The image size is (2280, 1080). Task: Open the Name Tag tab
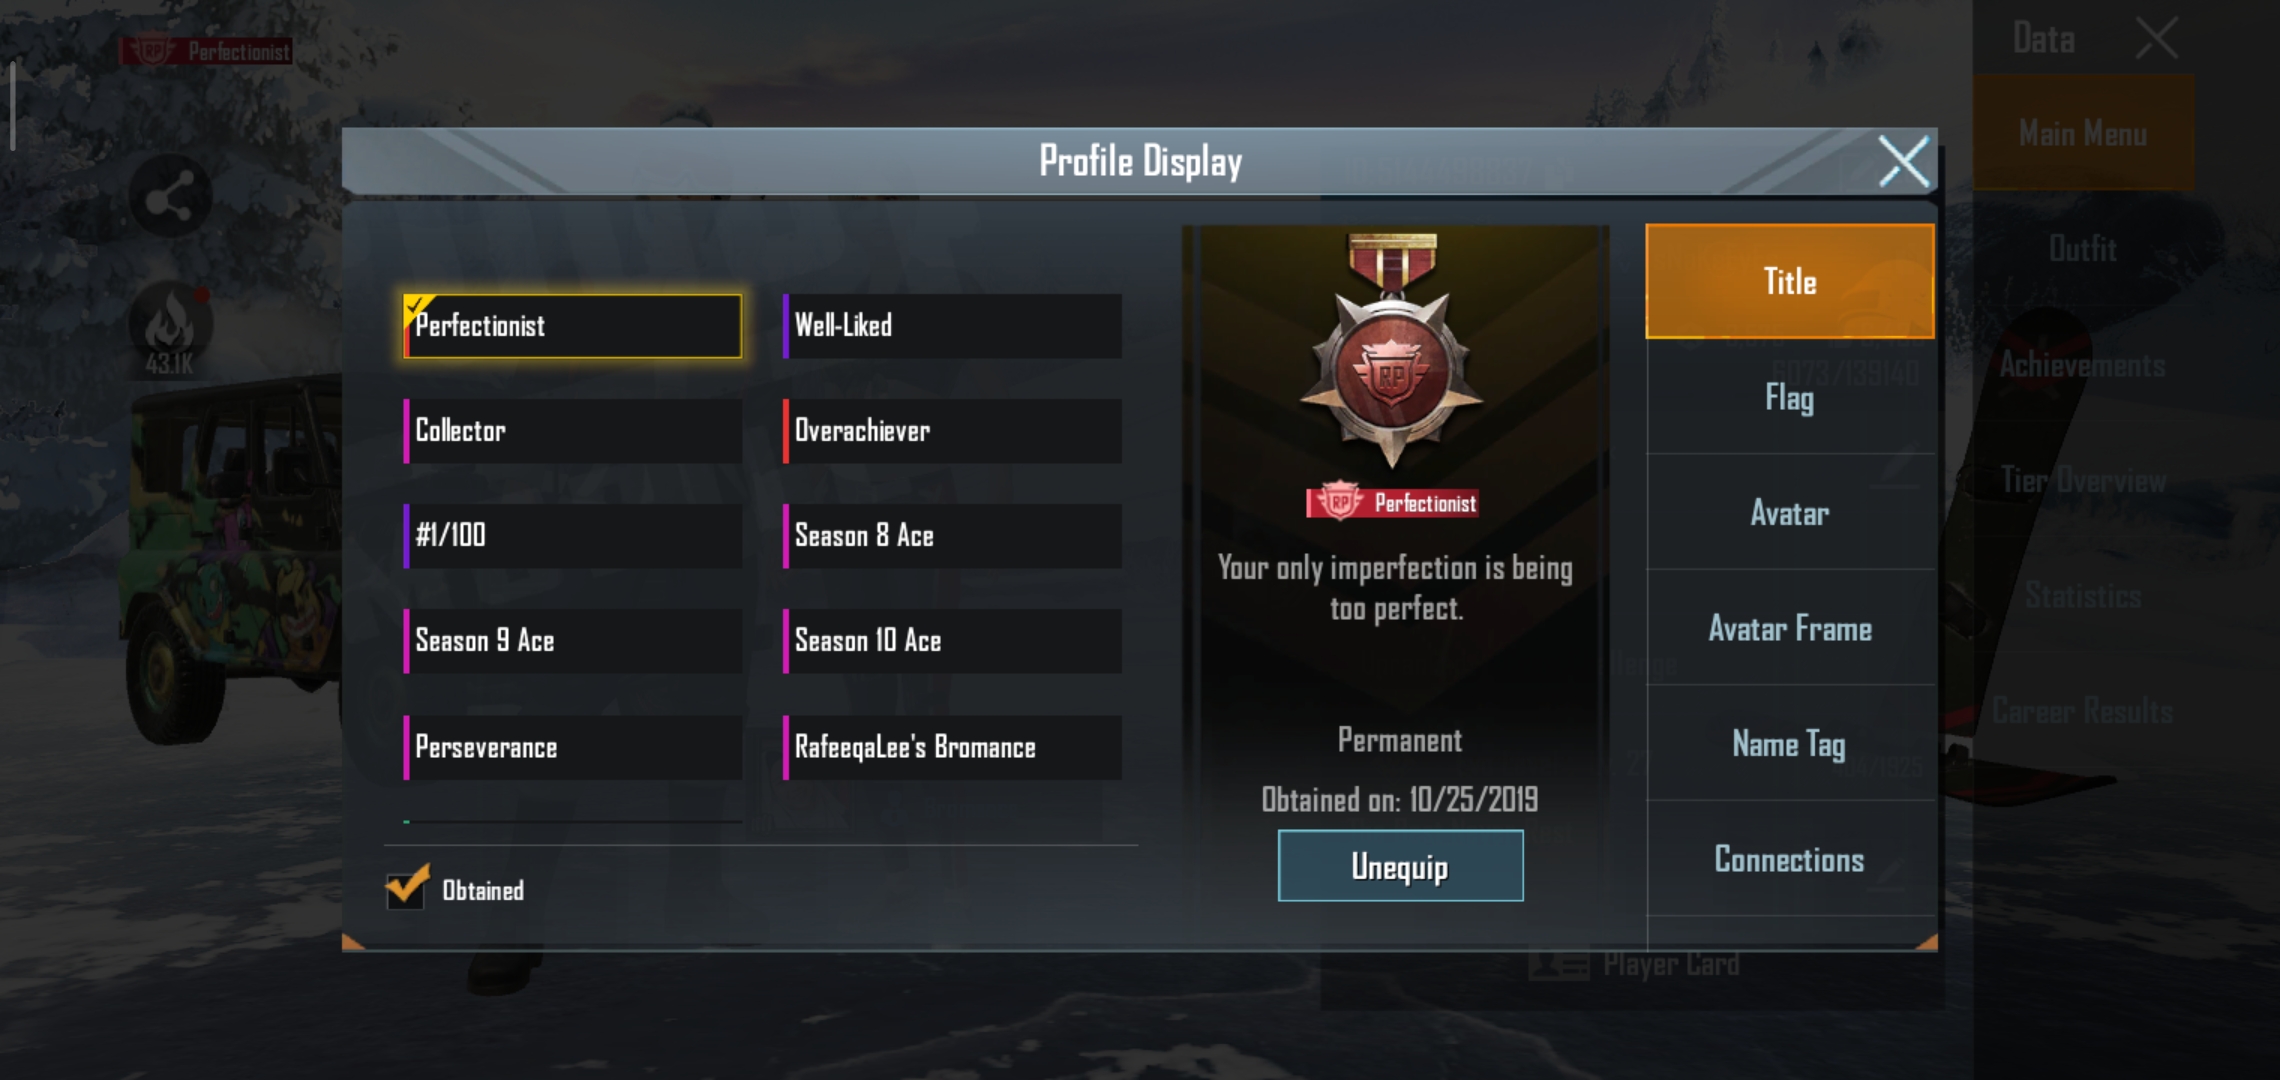pos(1790,743)
